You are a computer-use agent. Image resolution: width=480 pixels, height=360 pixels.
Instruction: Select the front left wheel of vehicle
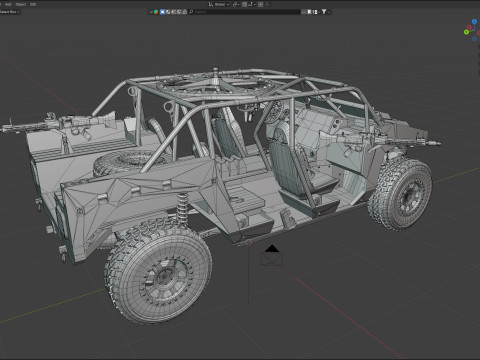pyautogui.click(x=400, y=194)
